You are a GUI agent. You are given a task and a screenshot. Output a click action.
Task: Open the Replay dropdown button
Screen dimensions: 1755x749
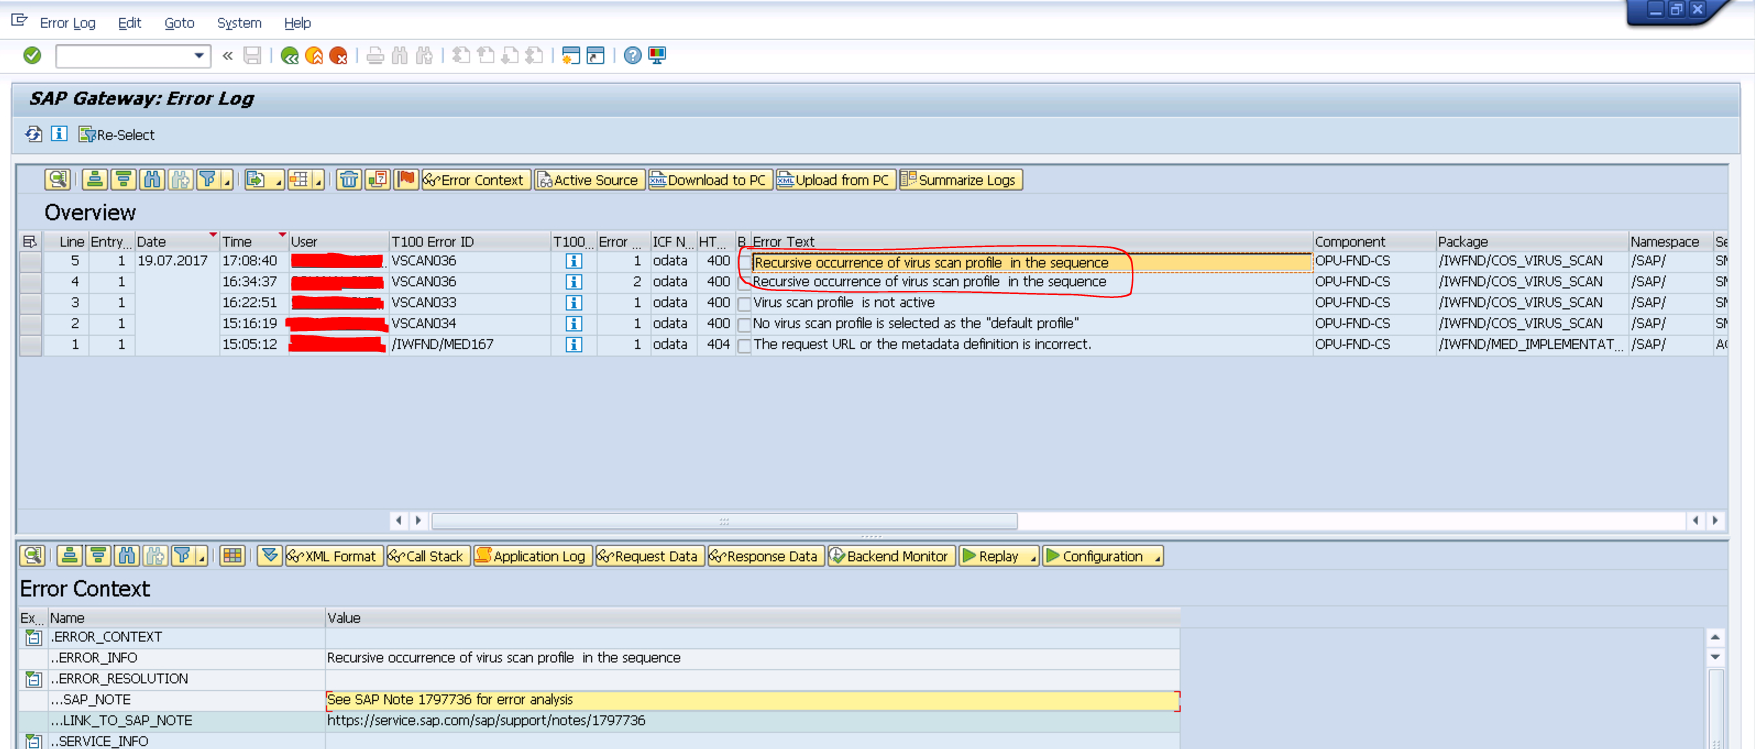998,556
